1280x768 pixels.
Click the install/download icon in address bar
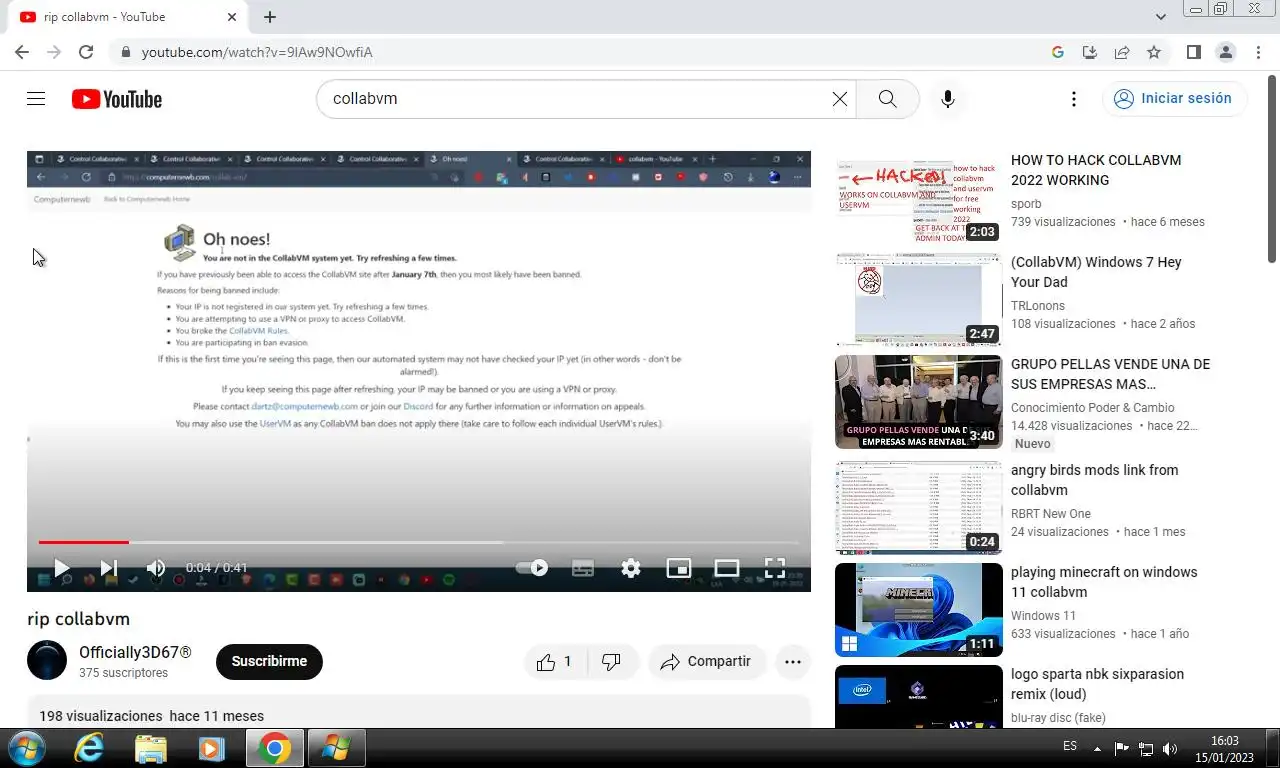tap(1090, 52)
